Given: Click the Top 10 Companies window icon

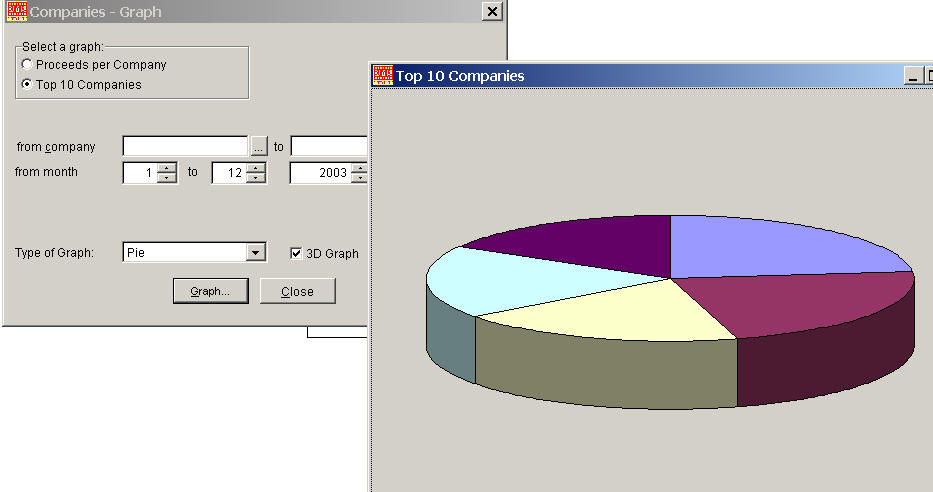Looking at the screenshot, I should point(383,76).
